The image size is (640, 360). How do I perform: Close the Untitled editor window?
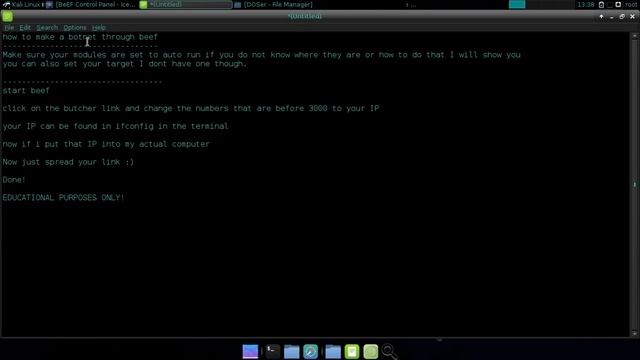click(632, 17)
